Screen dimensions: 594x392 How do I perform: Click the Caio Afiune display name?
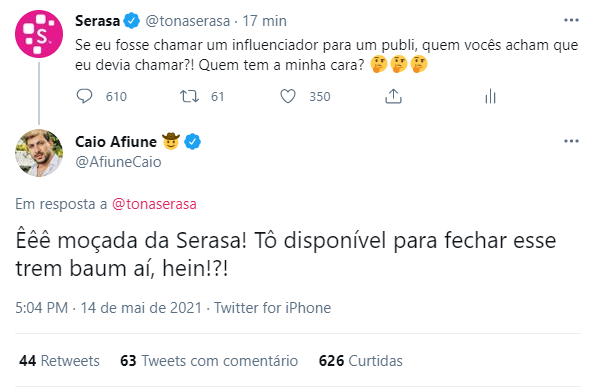click(x=116, y=142)
